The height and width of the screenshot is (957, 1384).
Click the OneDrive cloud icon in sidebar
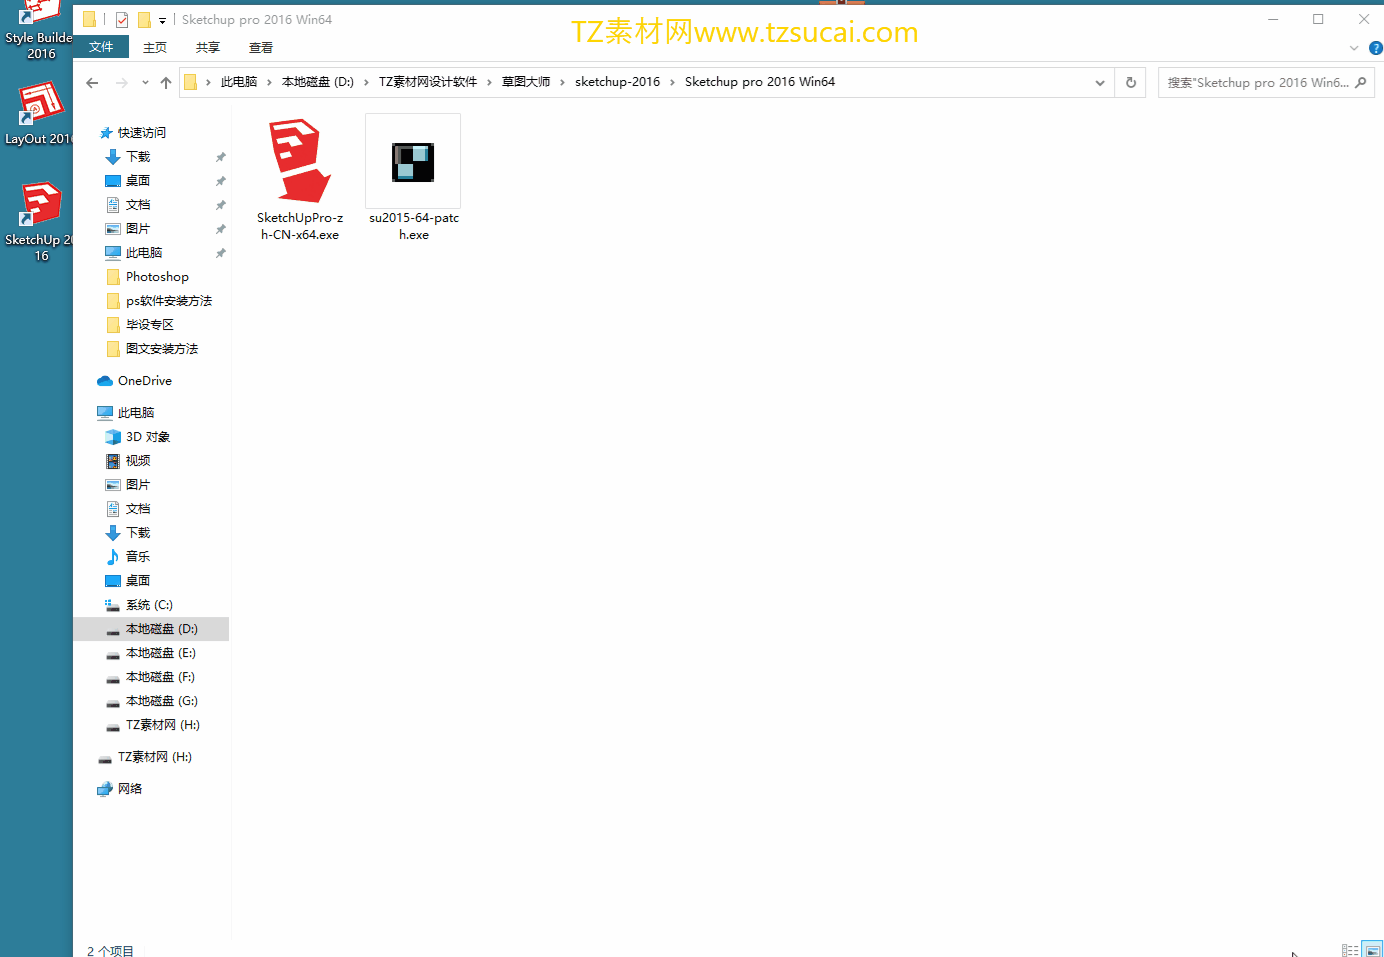[x=105, y=381]
